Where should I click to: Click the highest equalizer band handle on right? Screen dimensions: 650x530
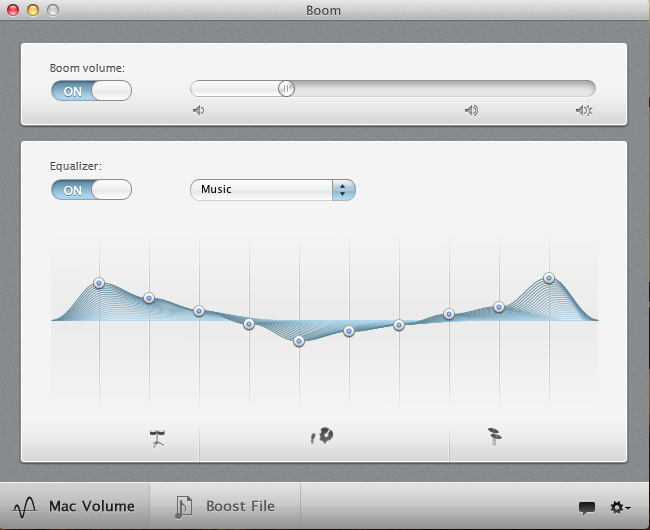pyautogui.click(x=549, y=278)
